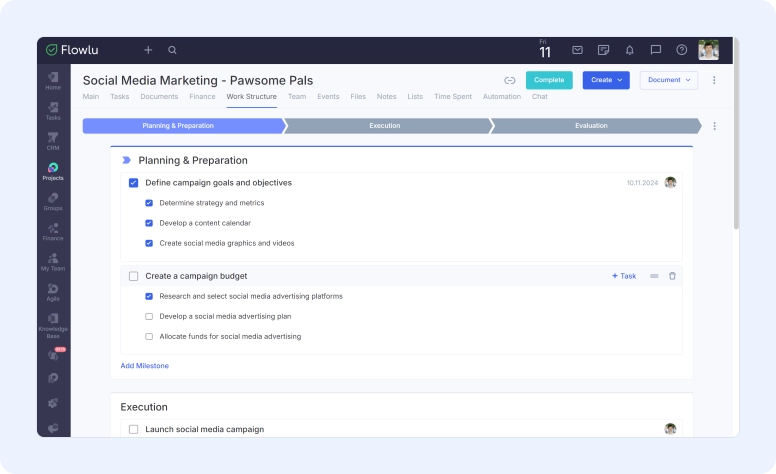Image resolution: width=776 pixels, height=474 pixels.
Task: Click the Complete button
Action: 549,80
